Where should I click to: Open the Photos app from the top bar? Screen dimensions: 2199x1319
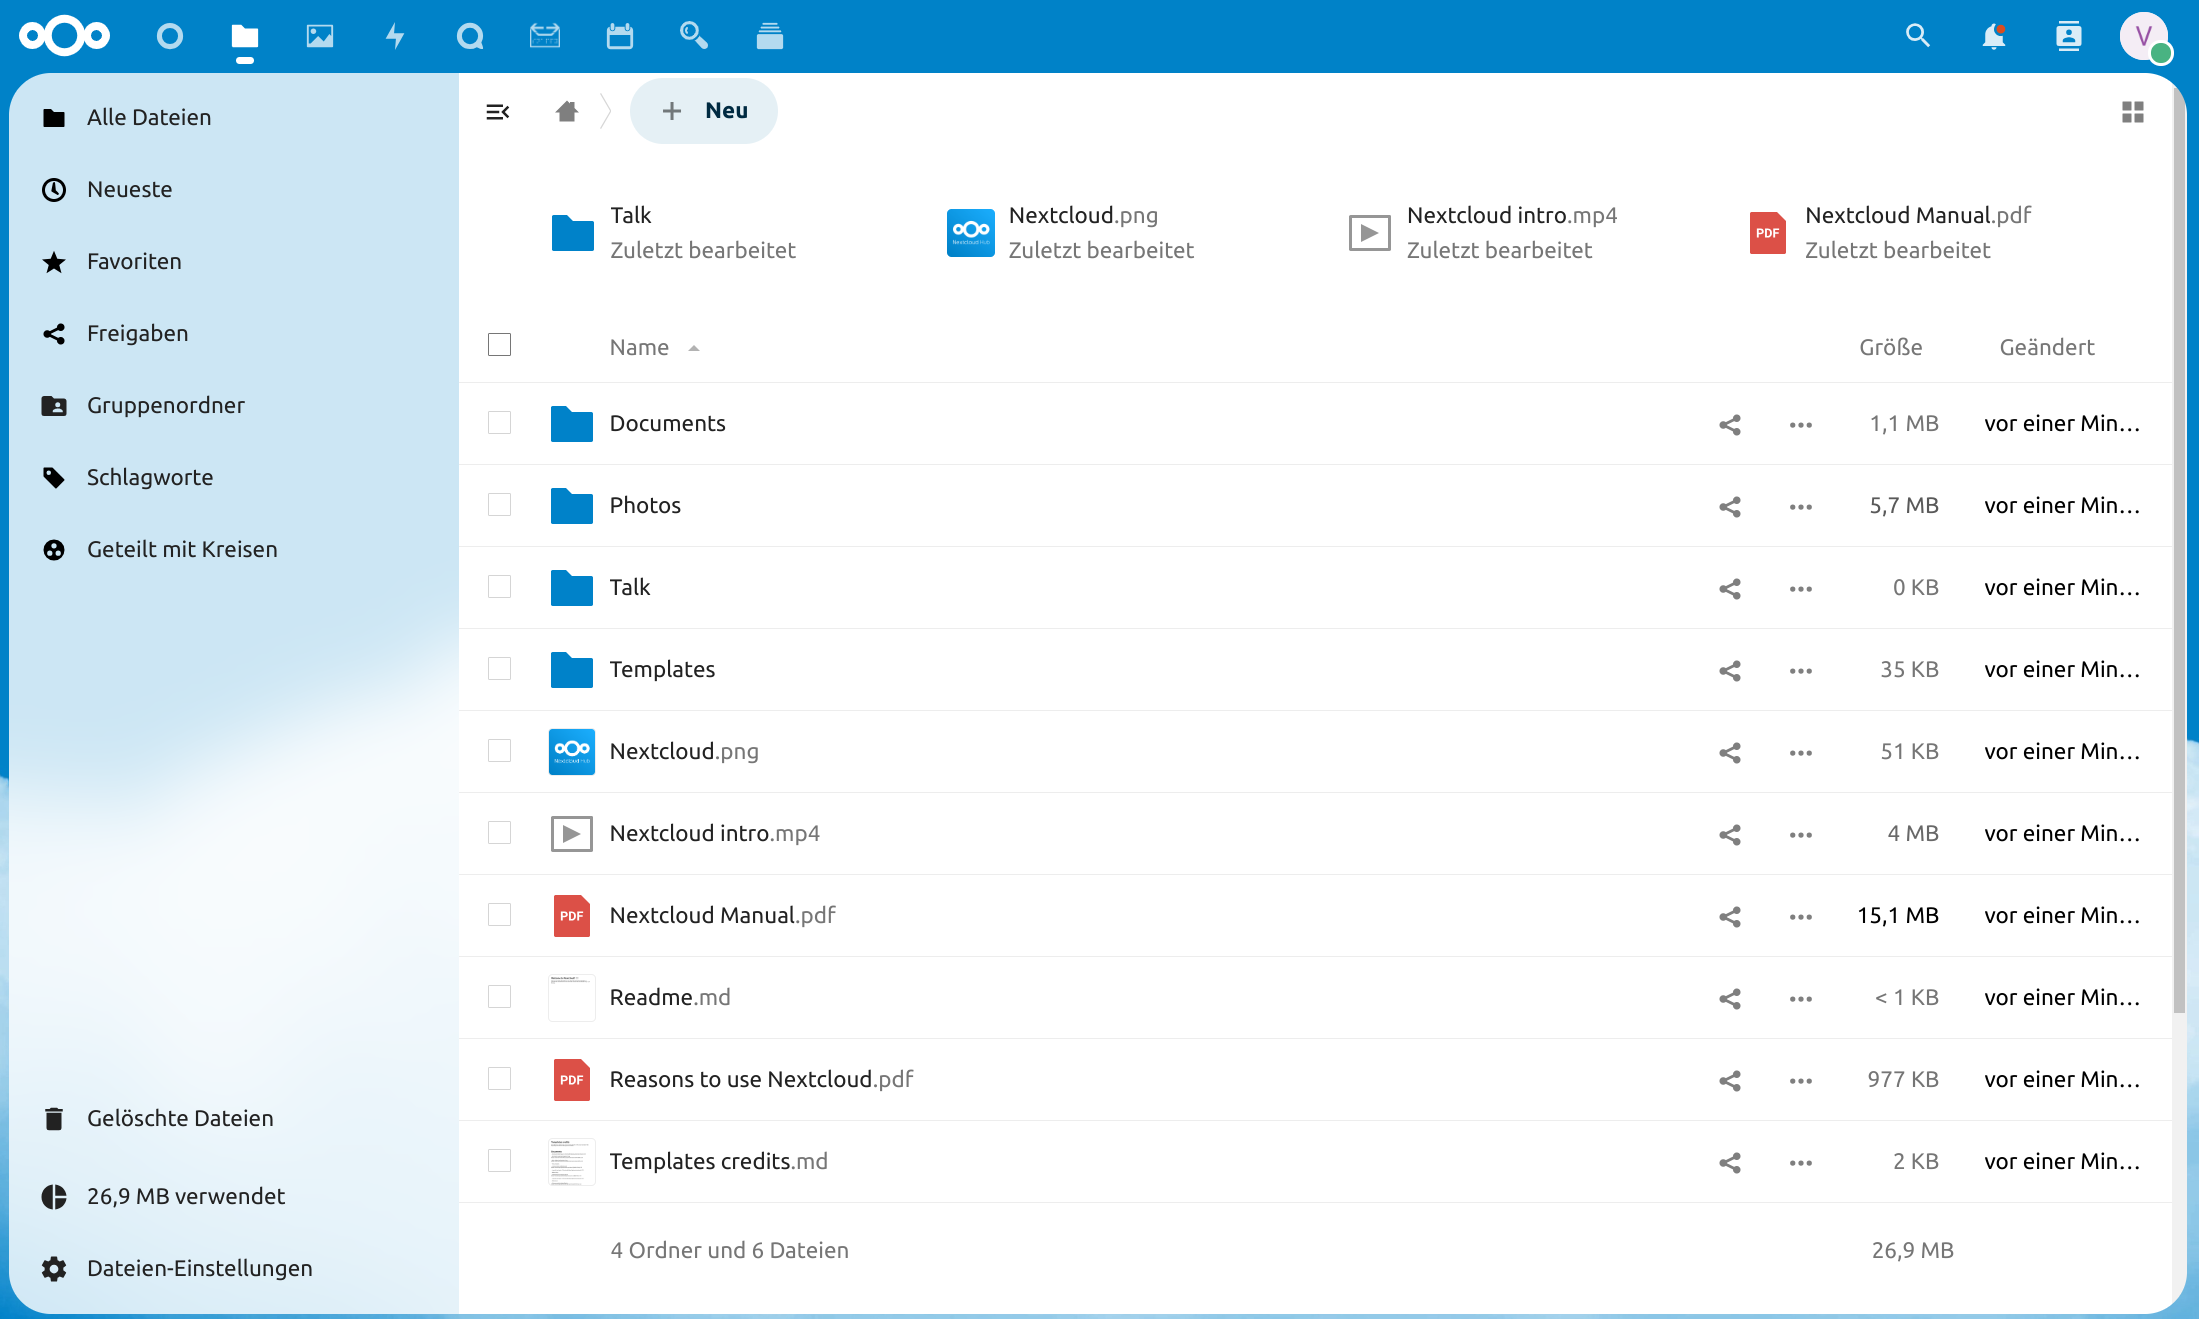click(319, 36)
